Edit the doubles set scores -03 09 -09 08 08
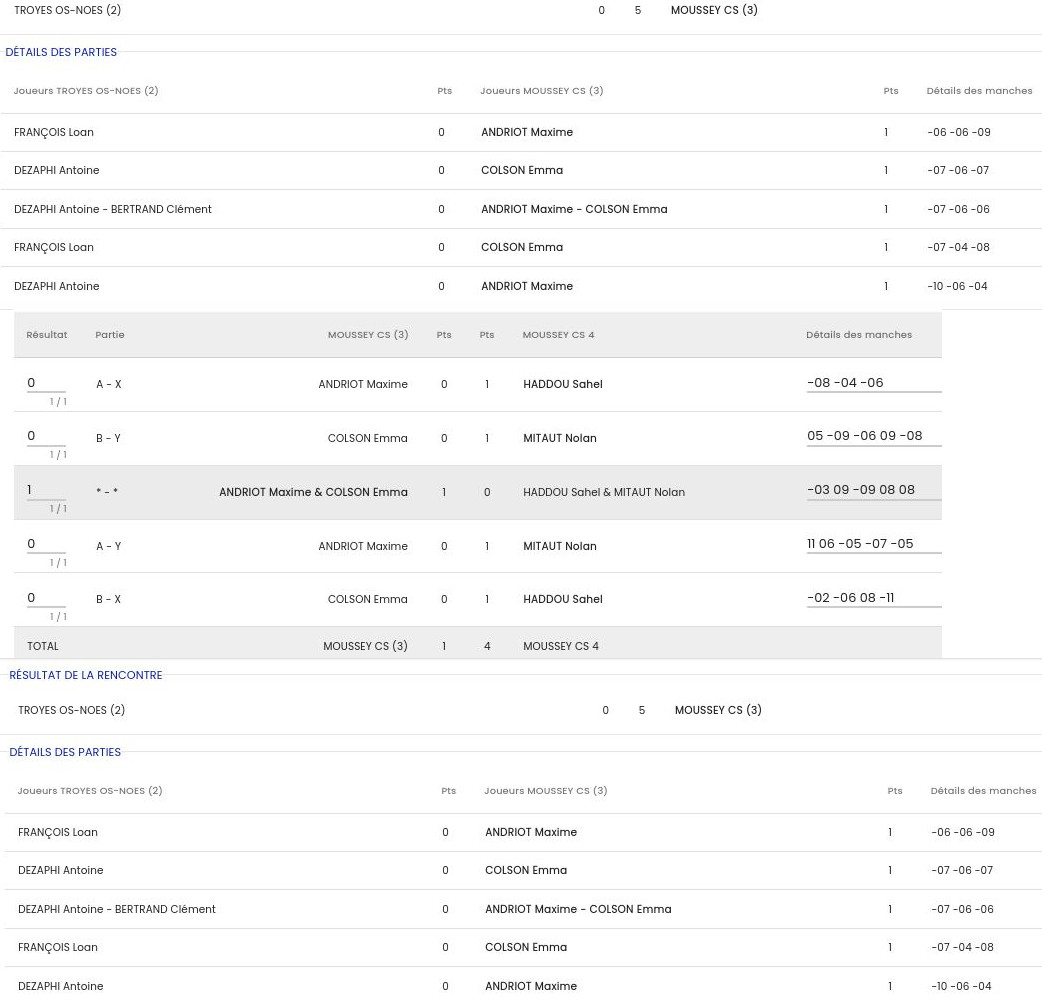The height and width of the screenshot is (1000, 1042). [873, 490]
